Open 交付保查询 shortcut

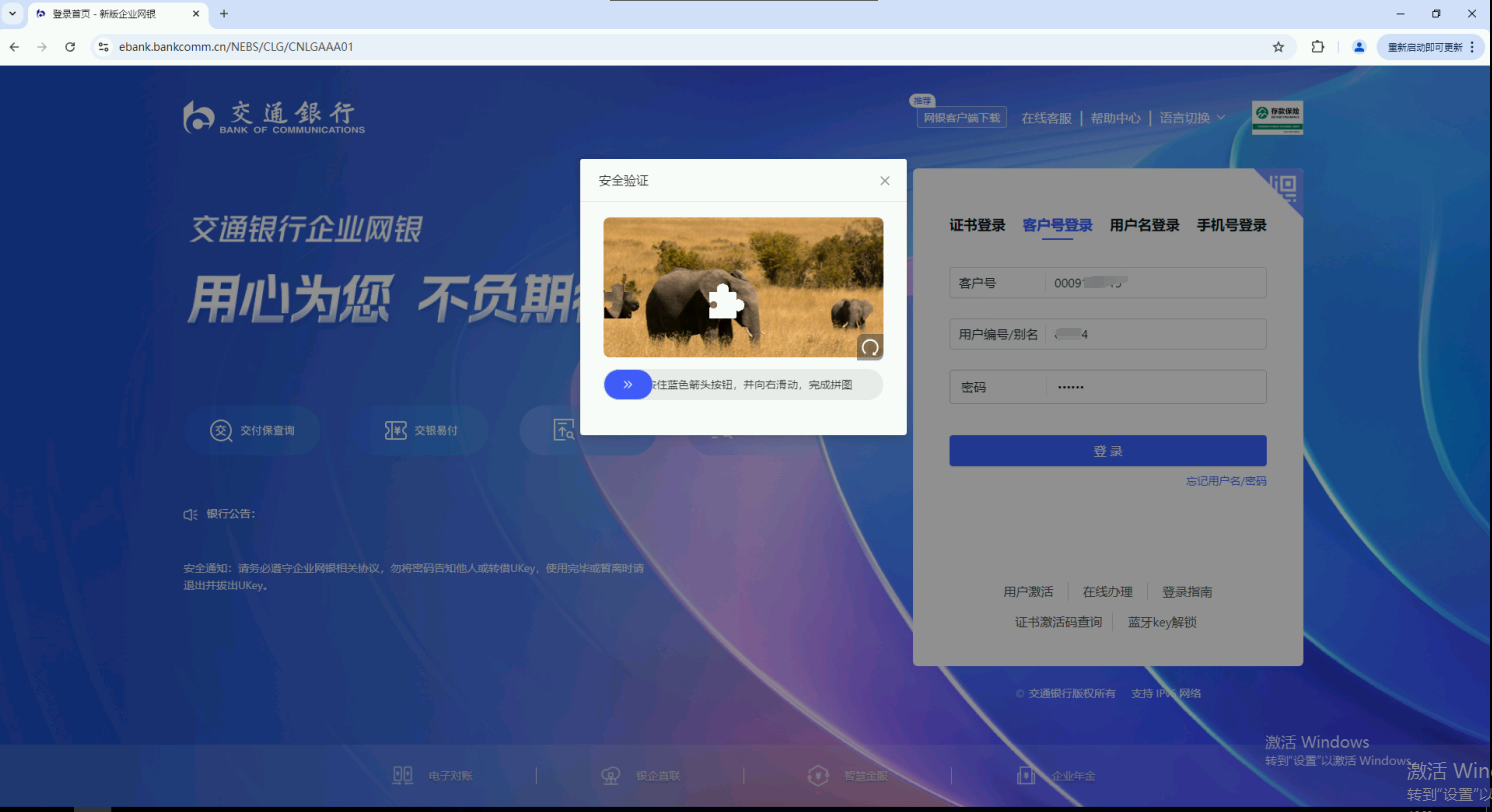[x=252, y=431]
